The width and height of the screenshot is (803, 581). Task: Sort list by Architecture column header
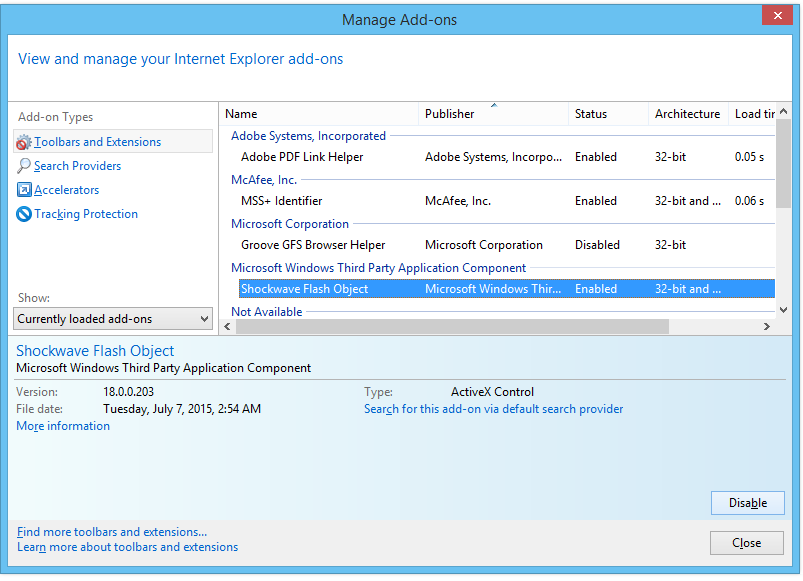(688, 114)
